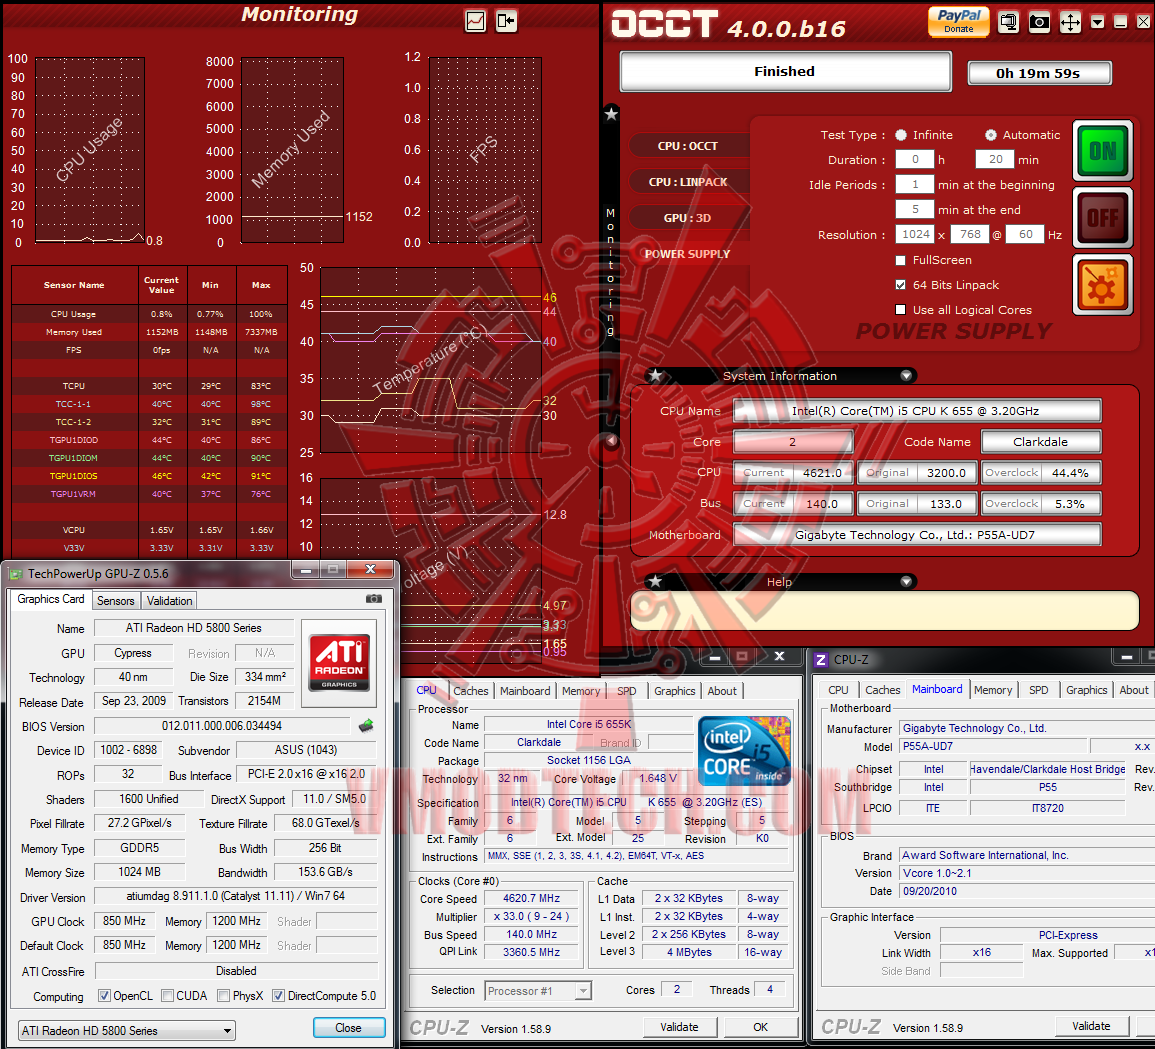Image resolution: width=1155 pixels, height=1049 pixels.
Task: Open the Graphics tab in right CPU-Z
Action: pos(1086,690)
